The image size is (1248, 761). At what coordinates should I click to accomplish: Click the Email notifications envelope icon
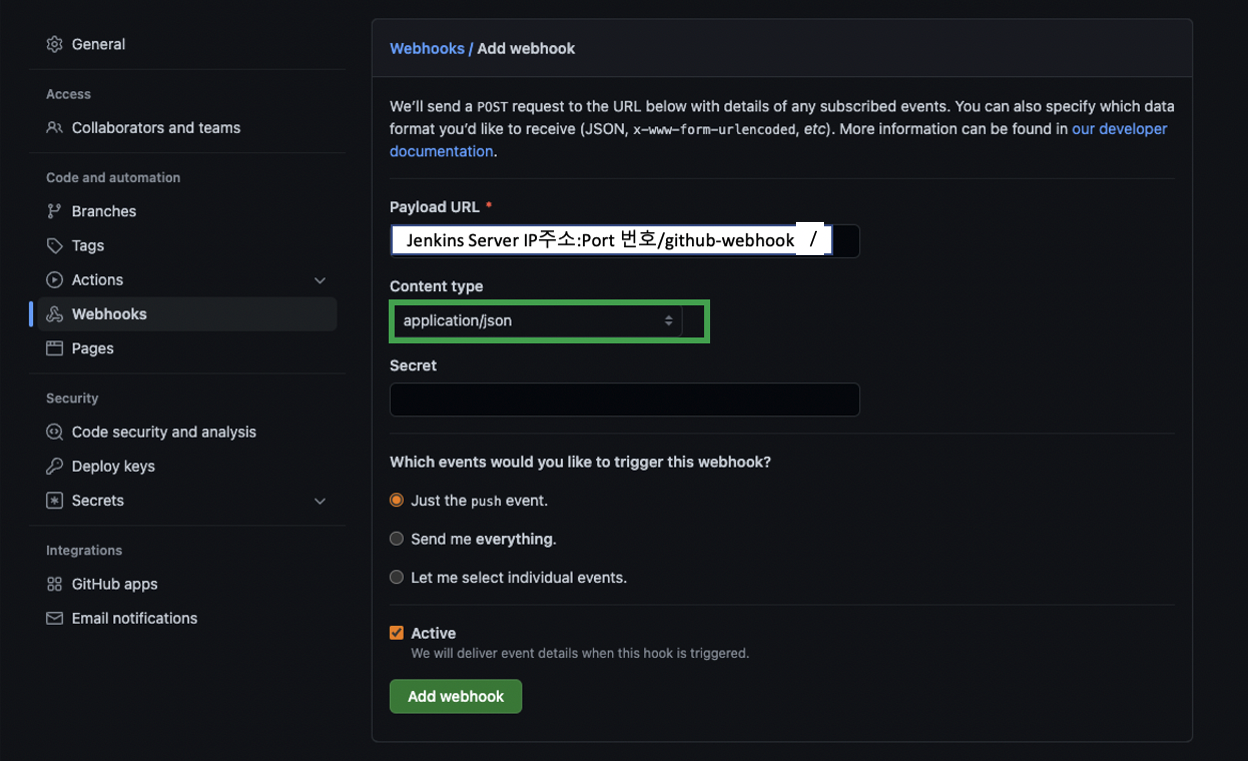[54, 618]
